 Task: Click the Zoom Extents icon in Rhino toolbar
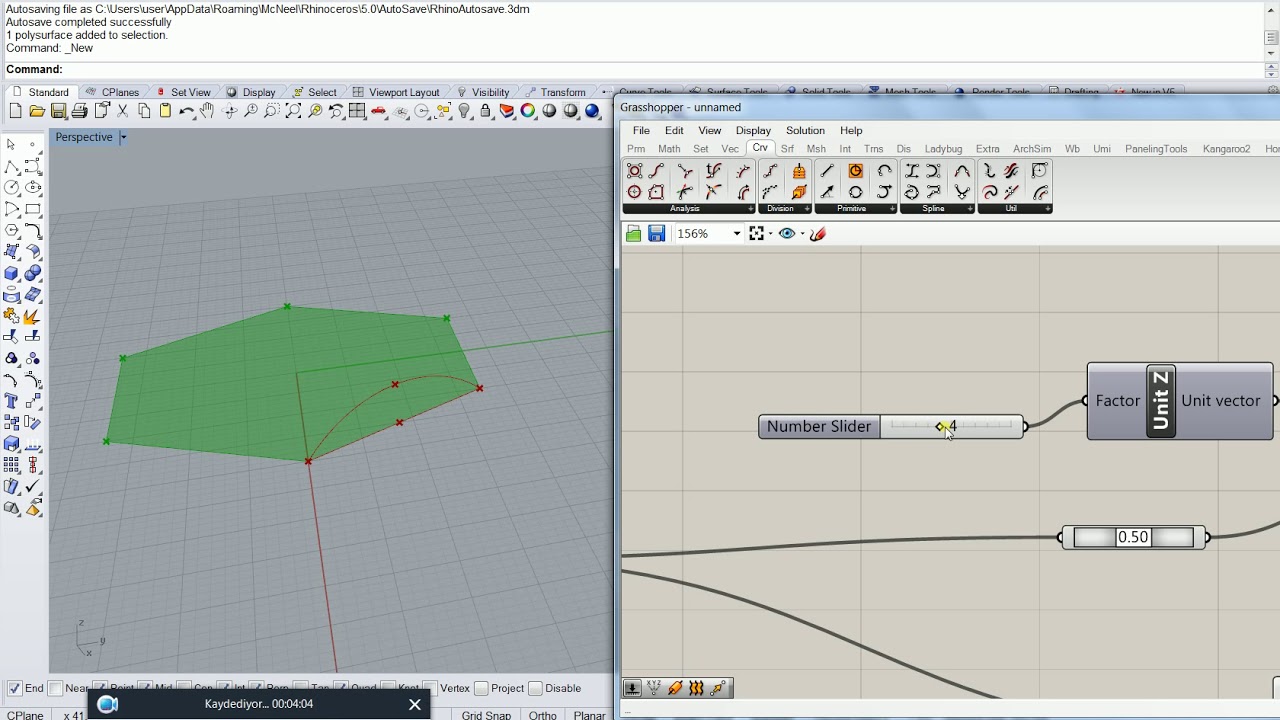pos(293,111)
